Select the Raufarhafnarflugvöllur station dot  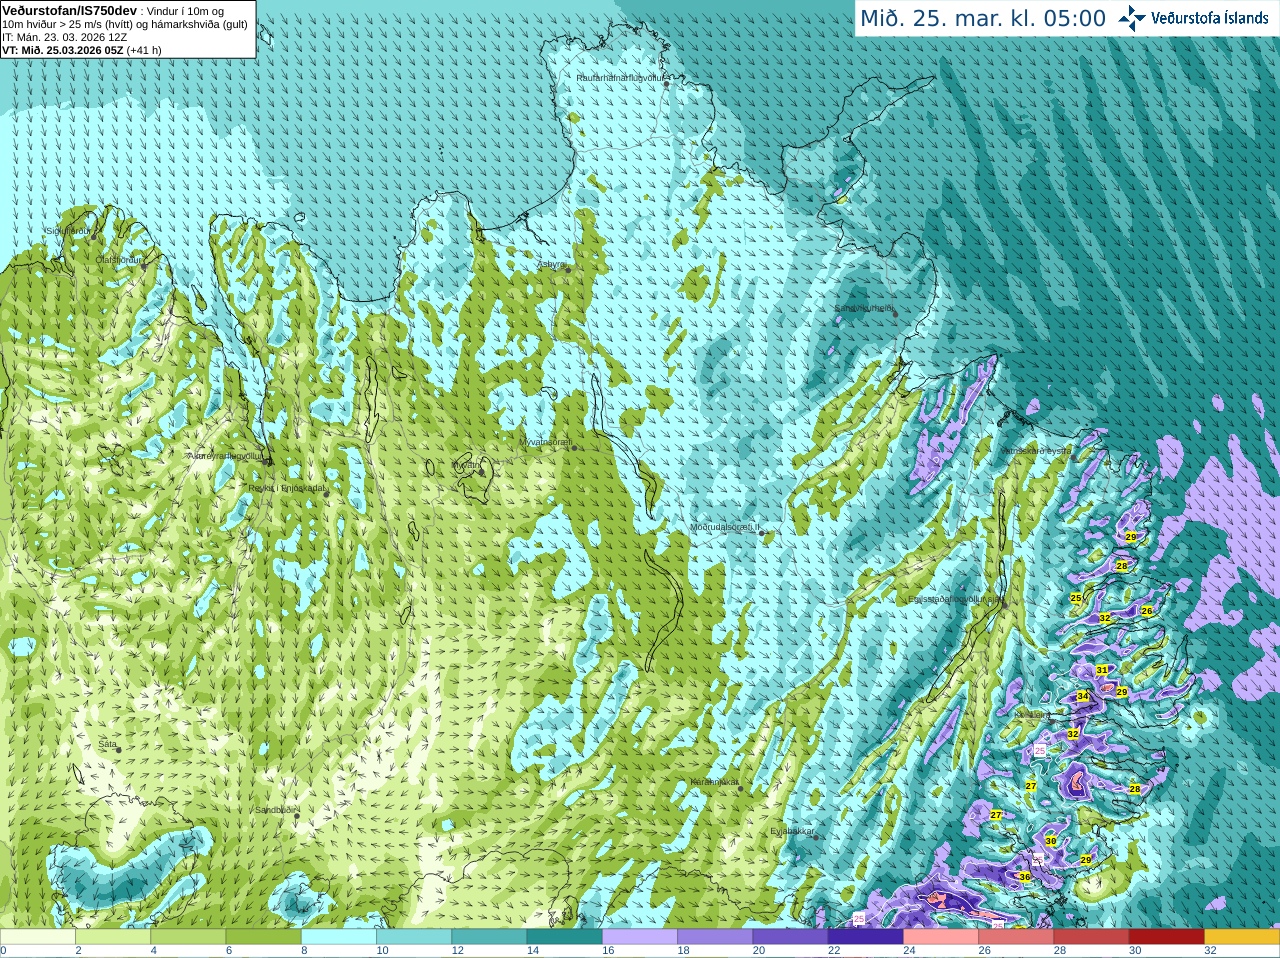(x=667, y=84)
